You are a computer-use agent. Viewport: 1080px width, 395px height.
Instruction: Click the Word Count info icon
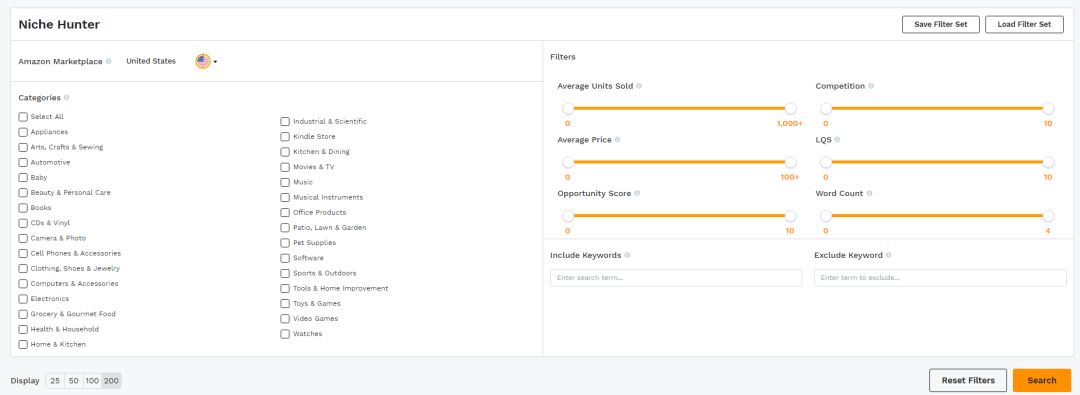tap(869, 194)
